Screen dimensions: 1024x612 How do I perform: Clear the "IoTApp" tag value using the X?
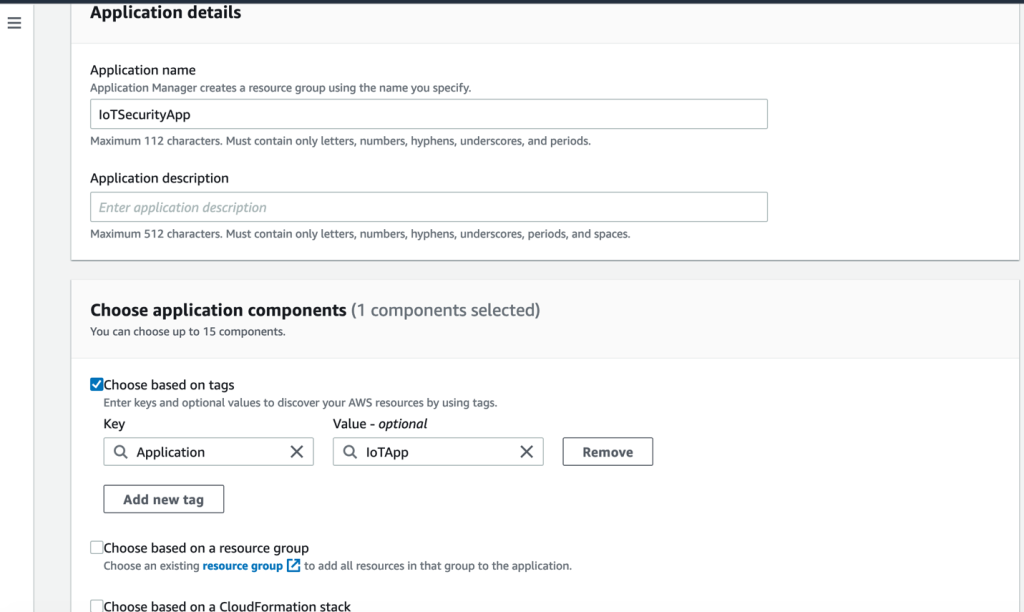click(x=527, y=451)
